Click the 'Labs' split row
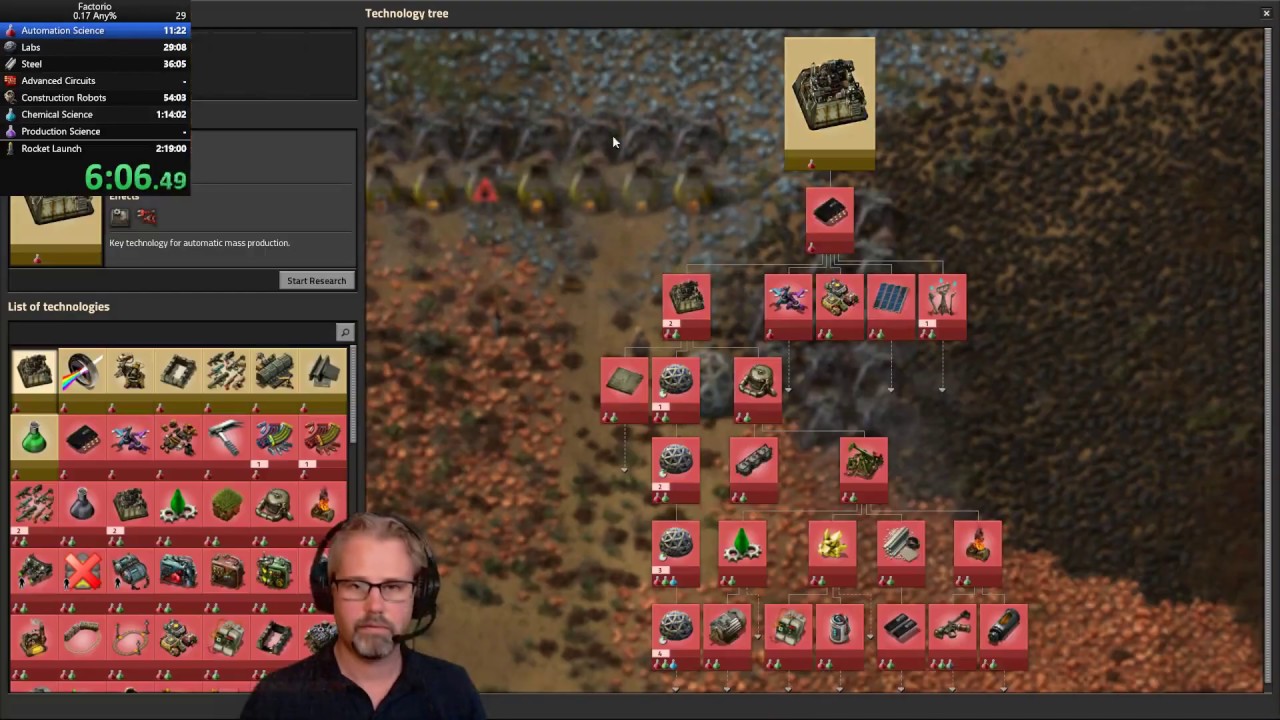Viewport: 1280px width, 720px height. click(x=94, y=47)
